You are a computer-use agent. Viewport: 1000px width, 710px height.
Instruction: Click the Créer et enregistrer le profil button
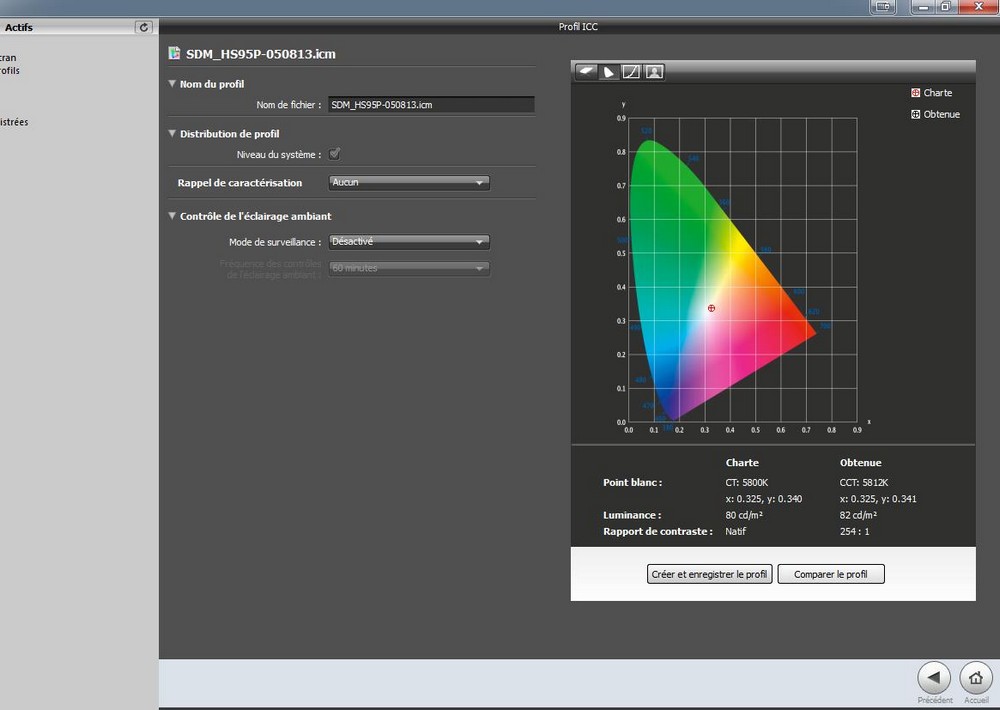tap(709, 574)
